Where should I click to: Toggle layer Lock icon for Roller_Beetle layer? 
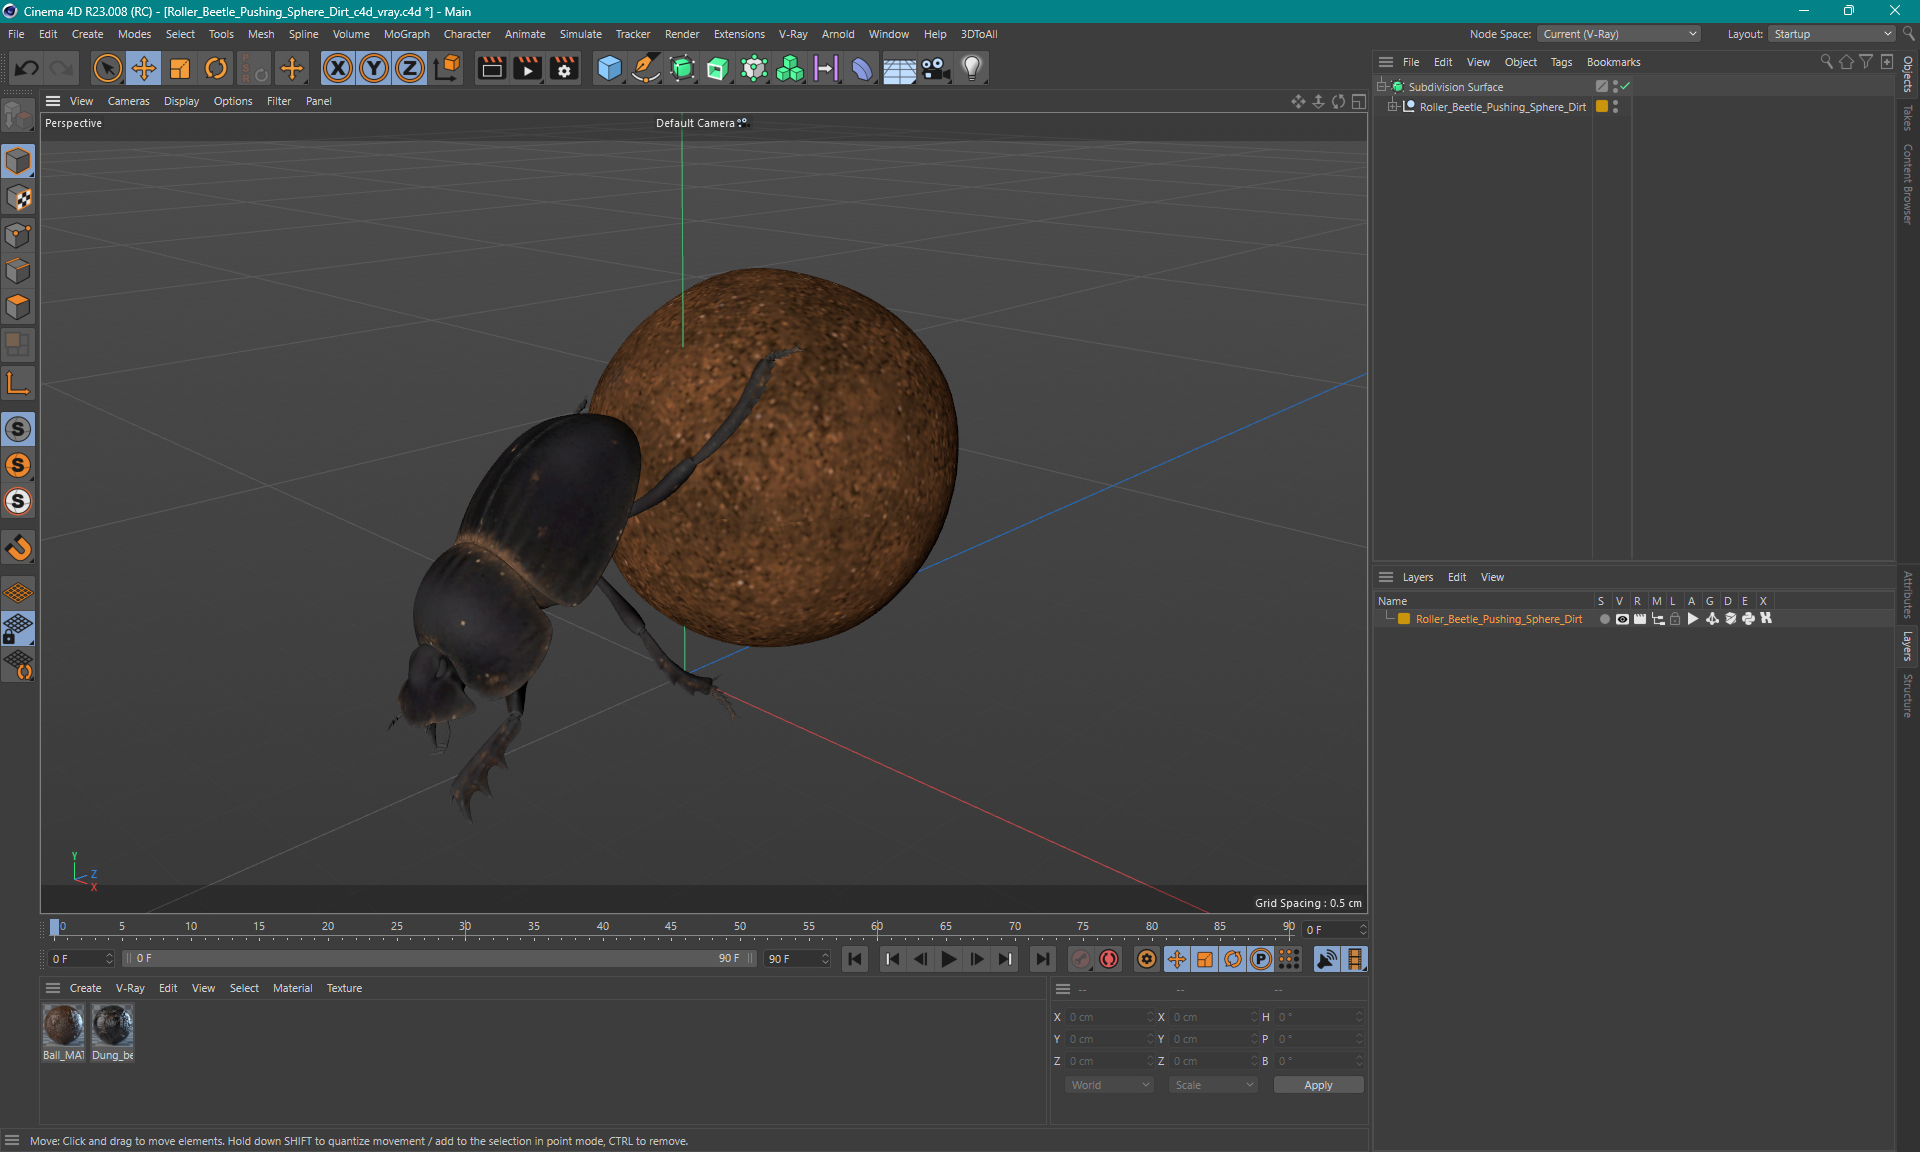[x=1675, y=619]
